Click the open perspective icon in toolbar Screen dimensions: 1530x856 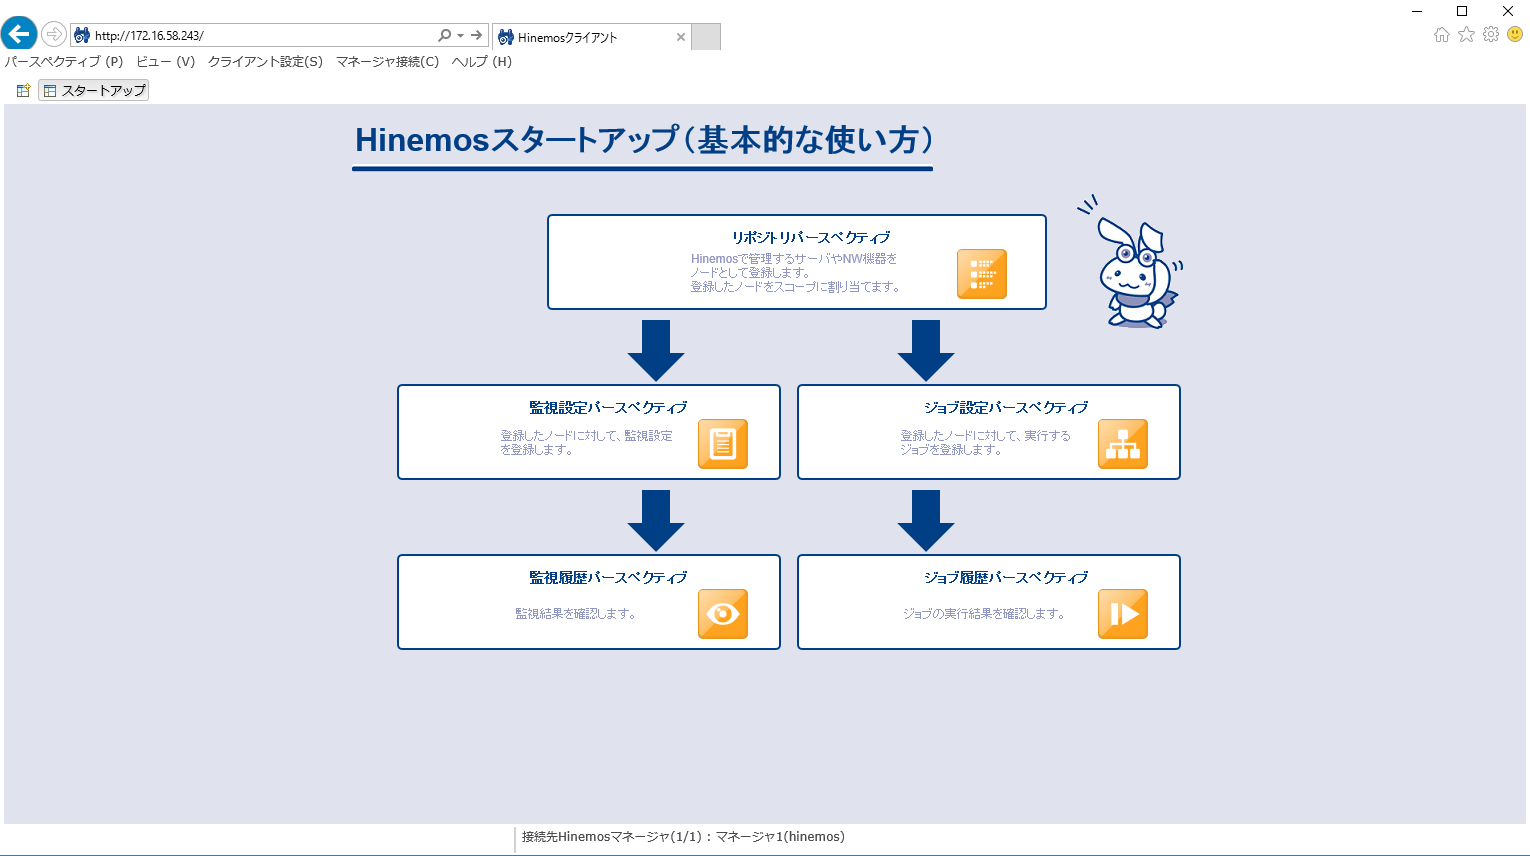coord(23,90)
